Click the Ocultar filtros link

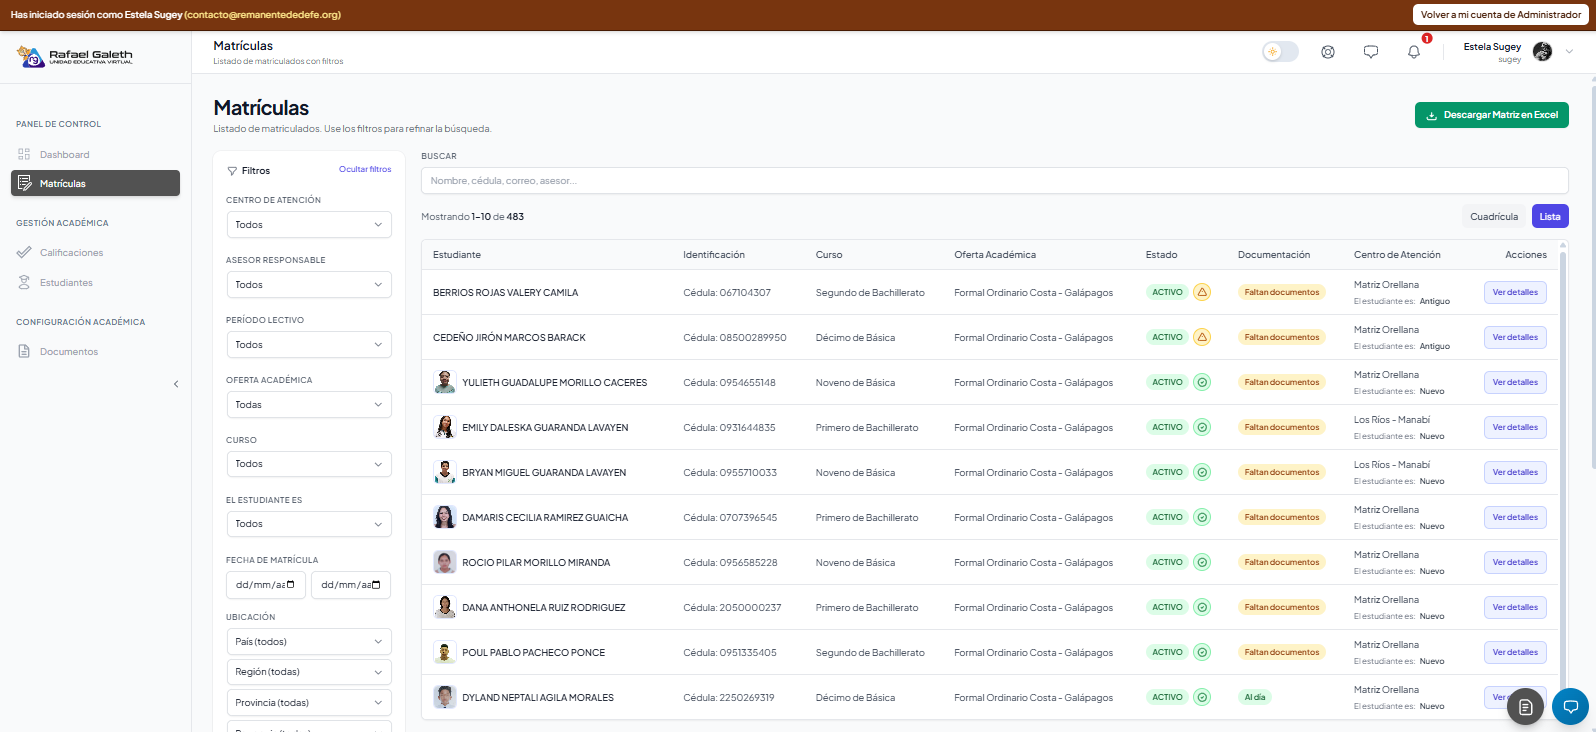(x=365, y=170)
